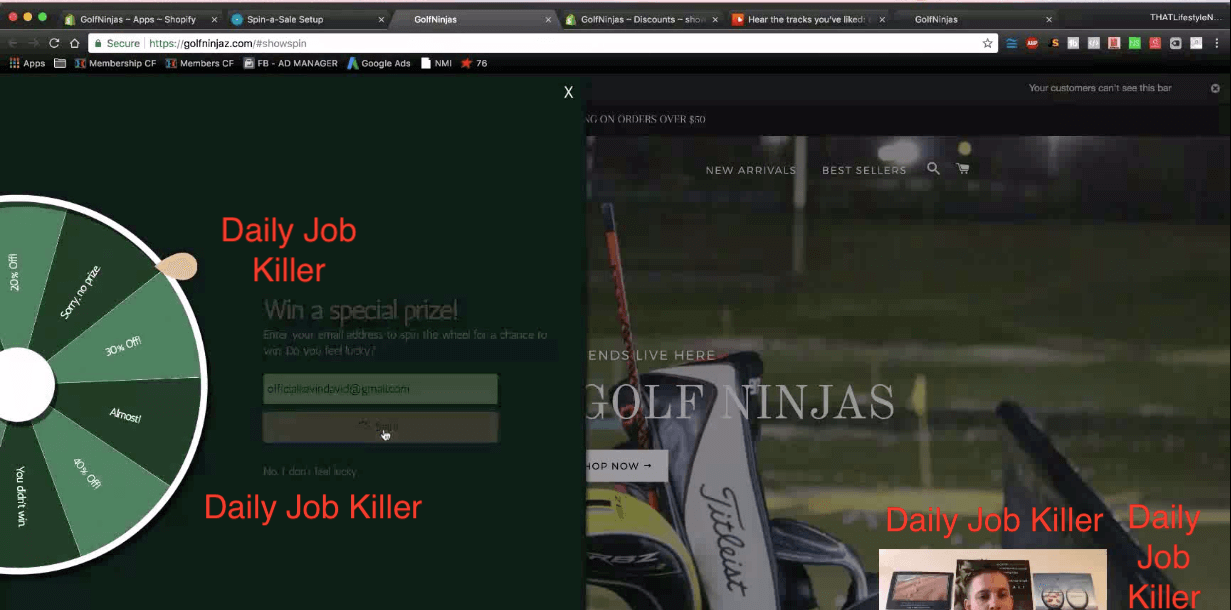Open the store search magnifier icon
The width and height of the screenshot is (1231, 610).
point(933,169)
